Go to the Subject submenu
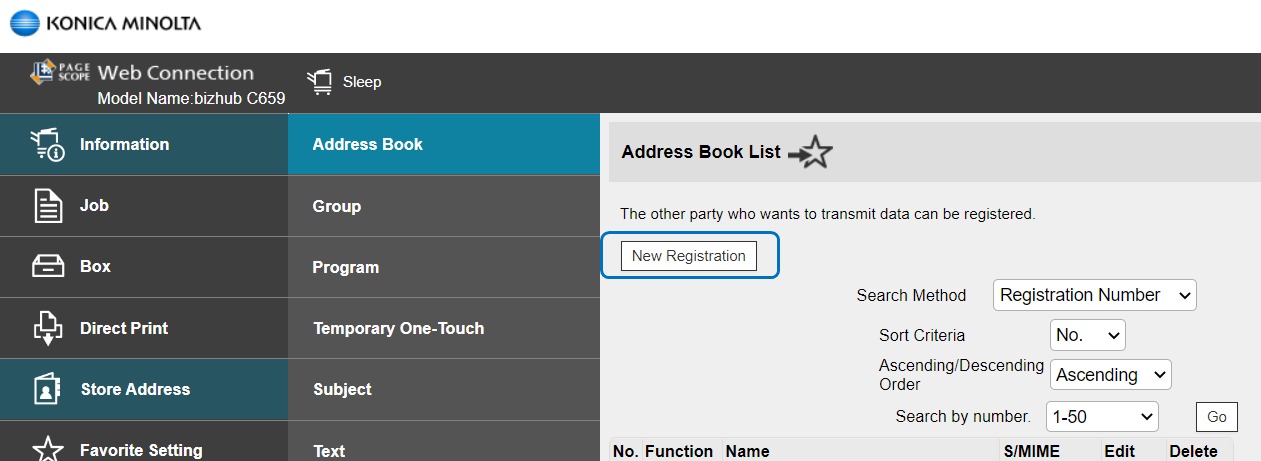 coord(342,389)
